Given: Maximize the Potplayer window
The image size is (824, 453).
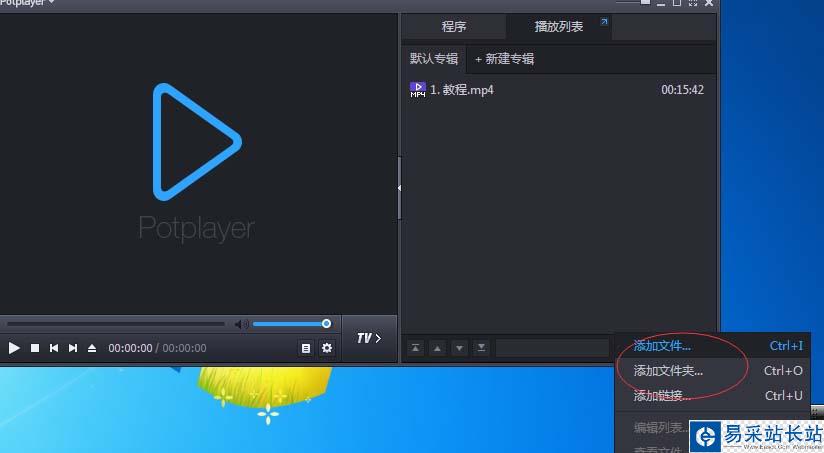Looking at the screenshot, I should tap(677, 3).
